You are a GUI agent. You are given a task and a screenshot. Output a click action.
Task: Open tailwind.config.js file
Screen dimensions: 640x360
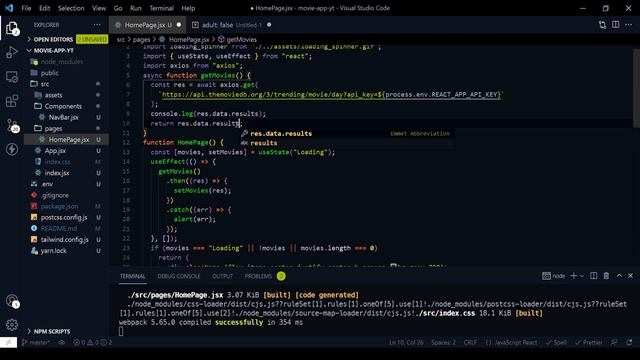tap(67, 240)
